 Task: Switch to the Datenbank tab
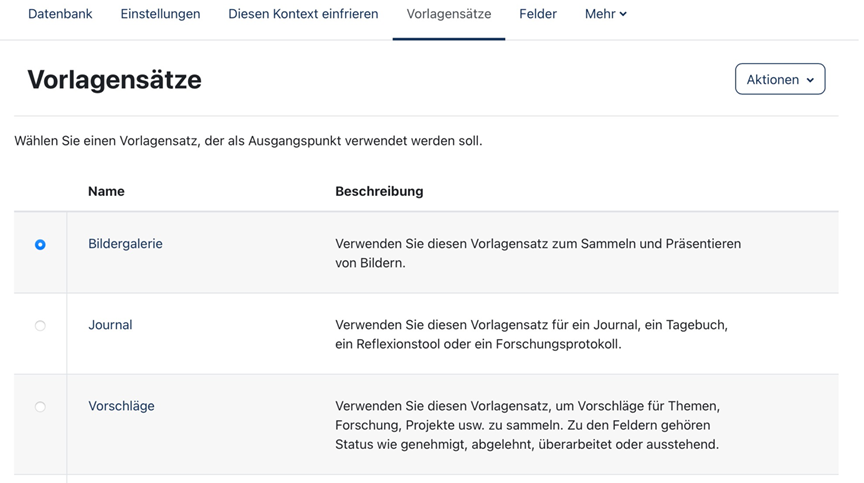click(x=60, y=14)
